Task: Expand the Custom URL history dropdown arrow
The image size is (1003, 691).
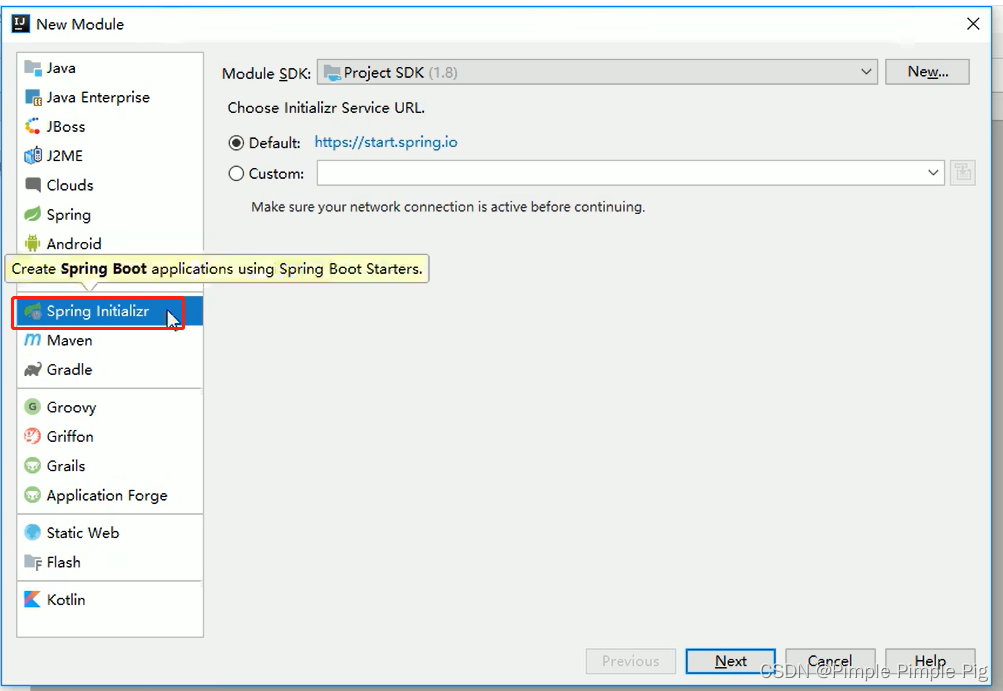Action: coord(933,173)
